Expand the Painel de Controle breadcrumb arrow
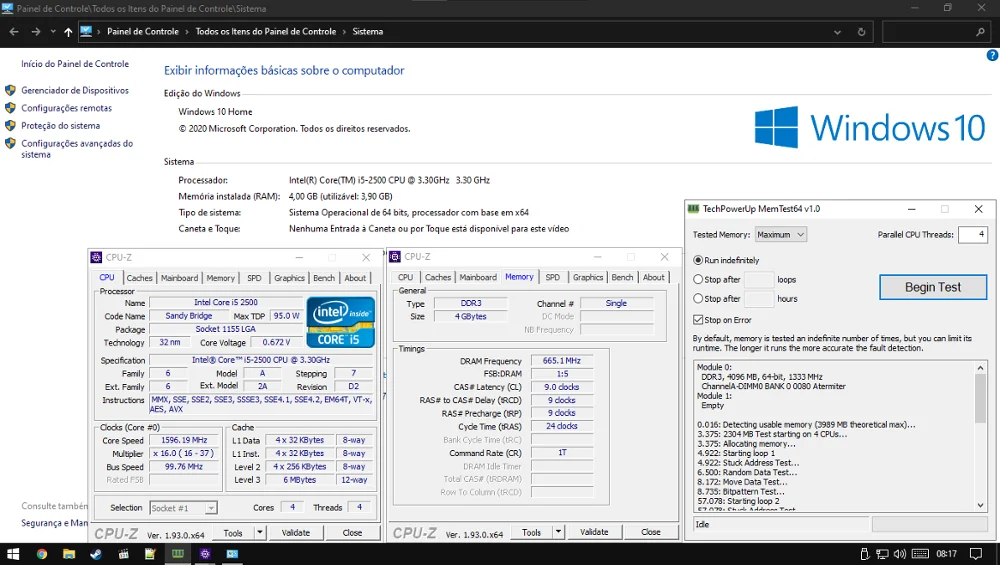 pos(187,31)
